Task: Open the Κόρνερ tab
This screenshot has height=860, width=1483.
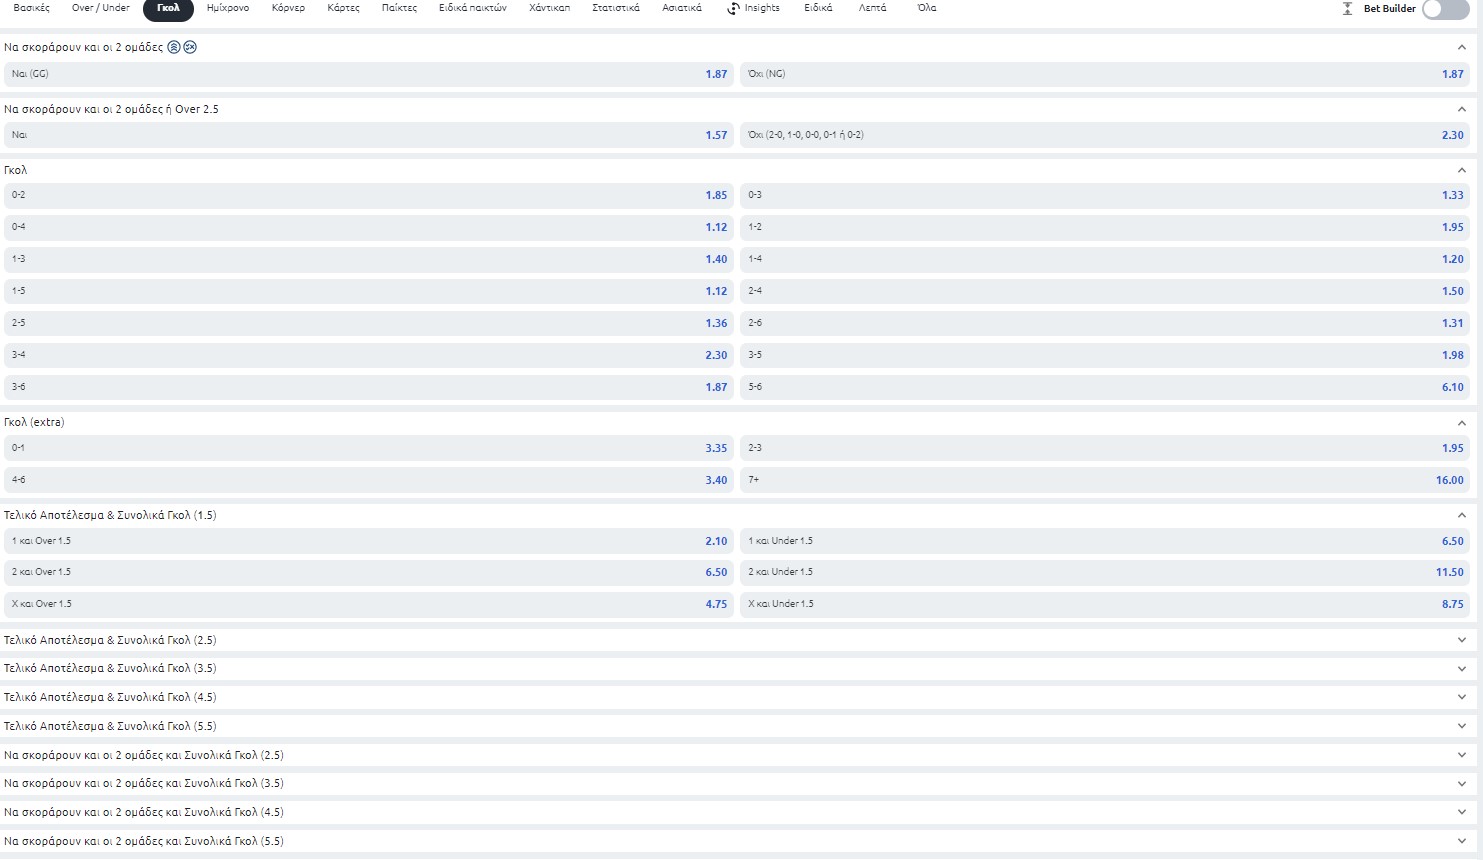Action: [x=288, y=8]
